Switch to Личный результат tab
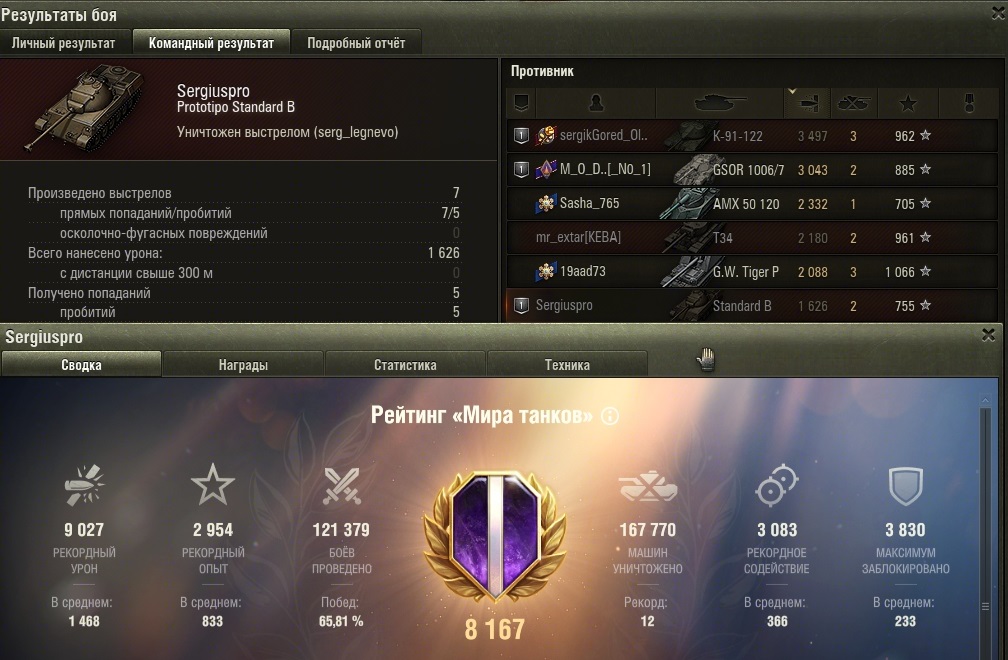 coord(64,43)
